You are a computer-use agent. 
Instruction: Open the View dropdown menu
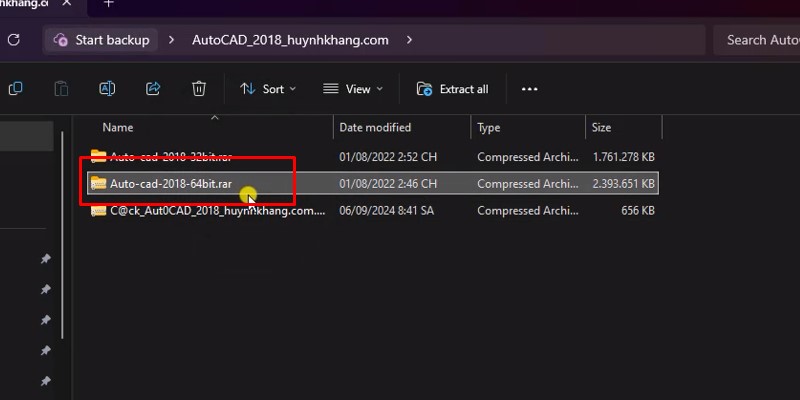click(x=354, y=89)
